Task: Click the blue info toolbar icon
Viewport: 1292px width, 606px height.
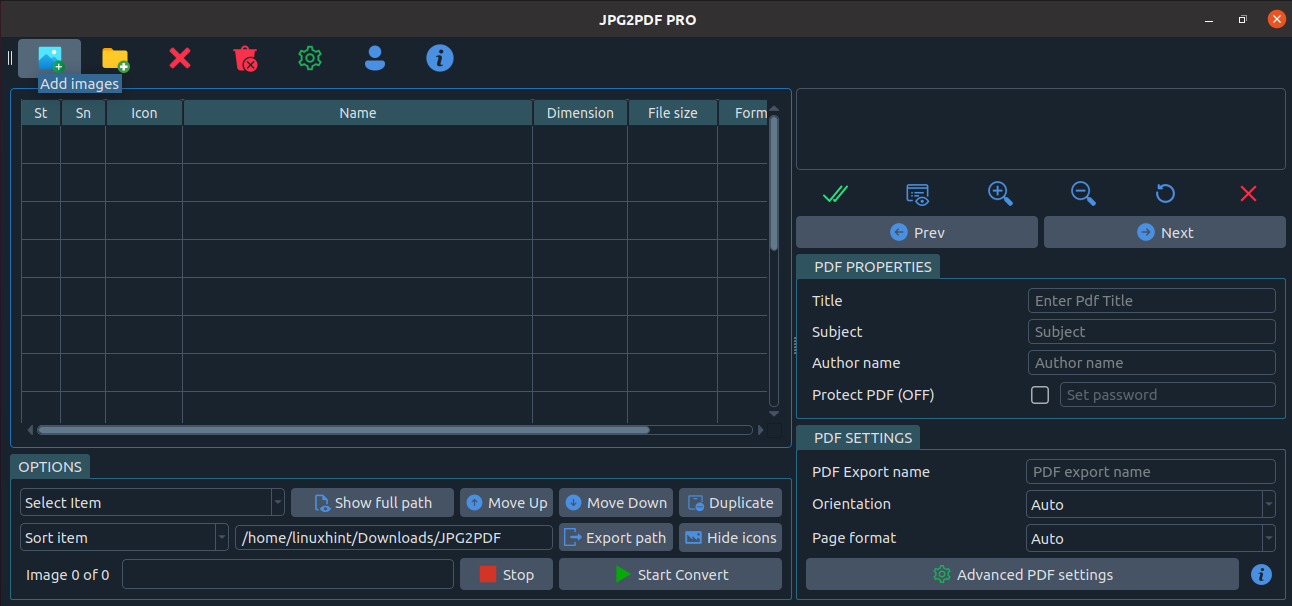Action: [440, 58]
